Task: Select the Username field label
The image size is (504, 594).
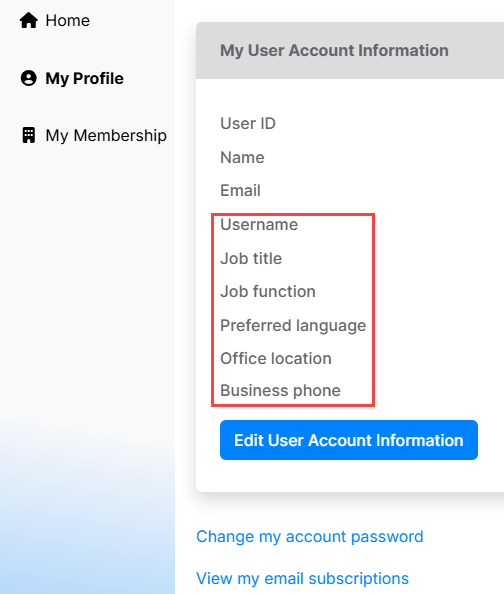Action: pos(259,225)
